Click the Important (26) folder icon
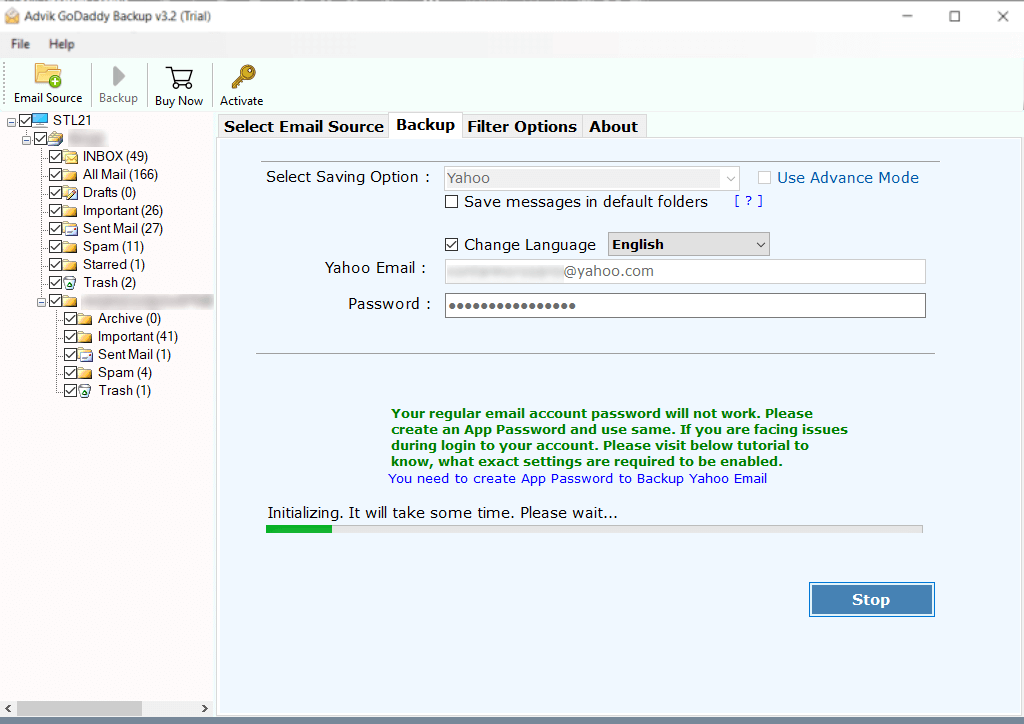This screenshot has width=1024, height=724. [x=71, y=211]
